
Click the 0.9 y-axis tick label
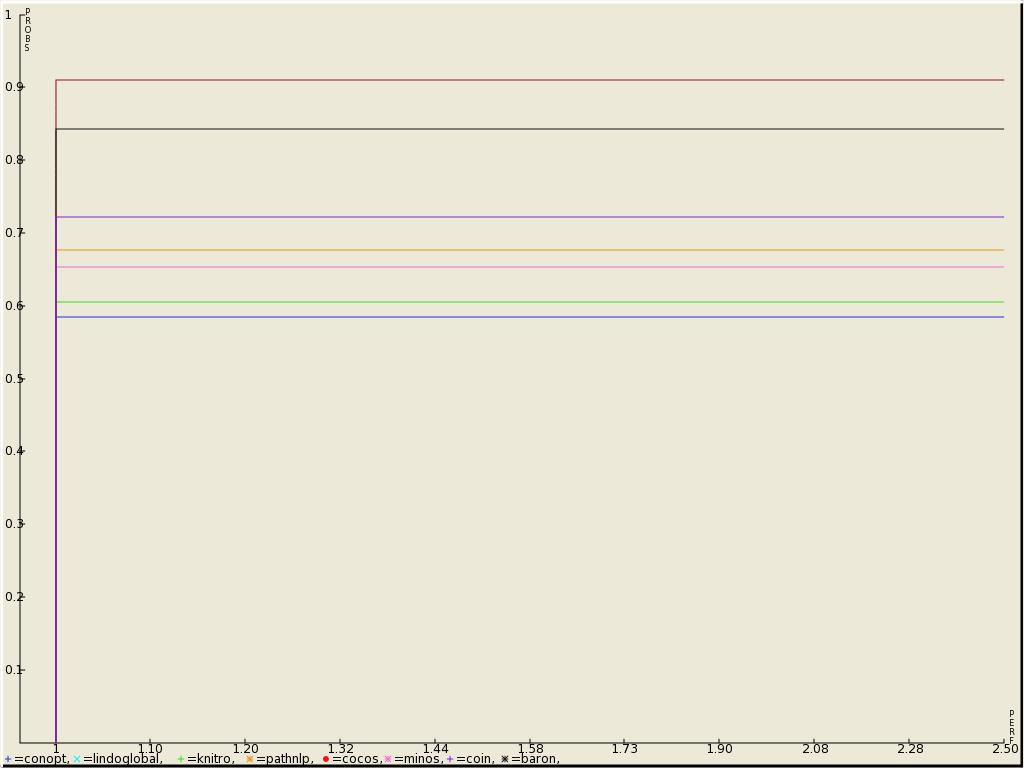tap(13, 87)
